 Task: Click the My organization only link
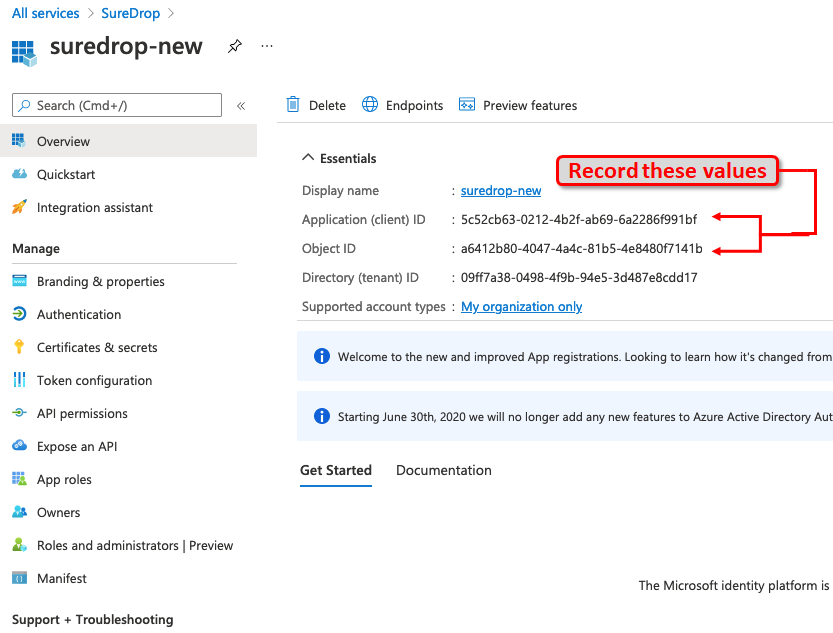(x=522, y=306)
